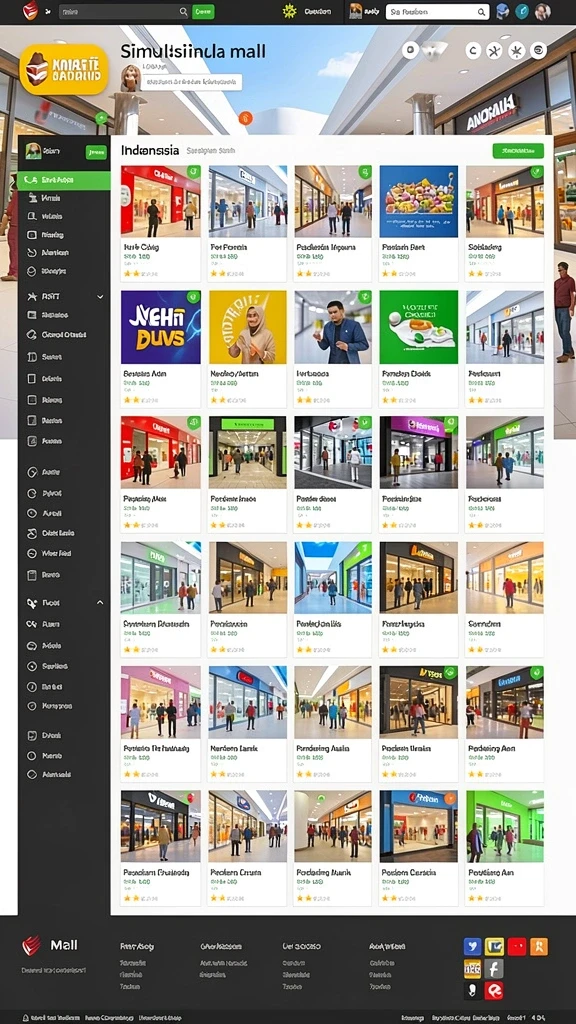Click the magnifier icon in the dark search box

coord(183,12)
